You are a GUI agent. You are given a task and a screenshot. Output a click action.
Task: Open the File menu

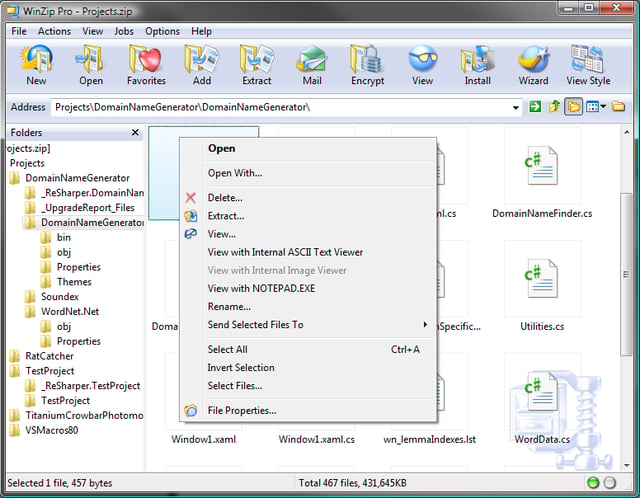pyautogui.click(x=19, y=31)
